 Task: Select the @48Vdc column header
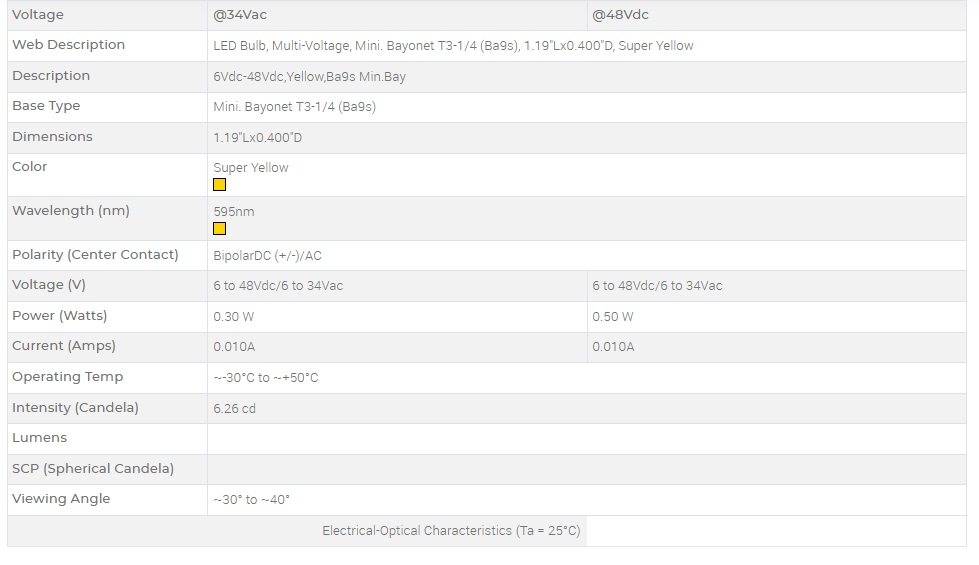(620, 15)
